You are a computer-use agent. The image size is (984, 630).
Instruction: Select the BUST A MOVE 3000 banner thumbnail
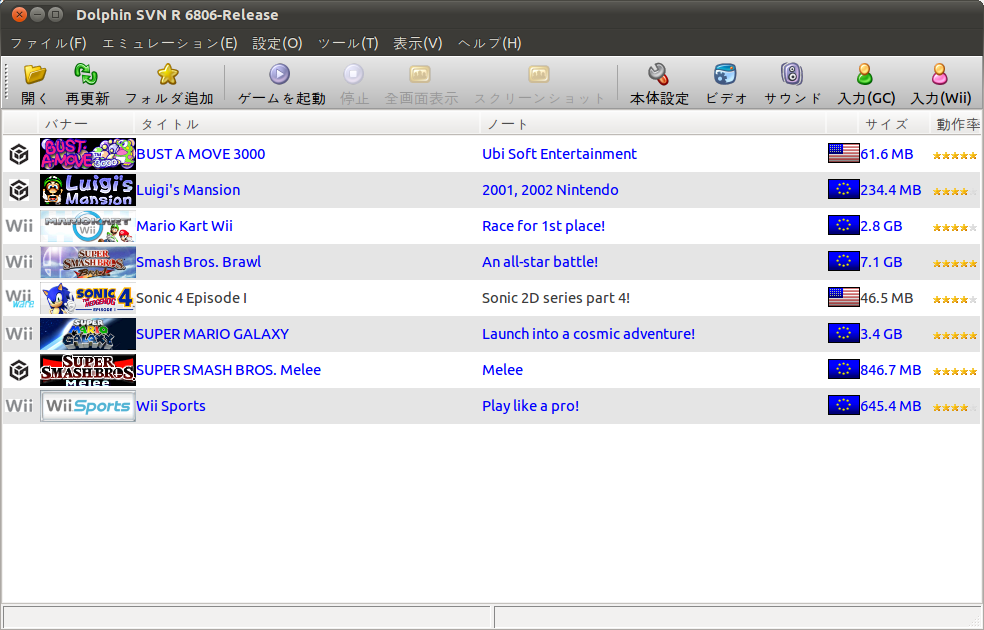pos(88,154)
